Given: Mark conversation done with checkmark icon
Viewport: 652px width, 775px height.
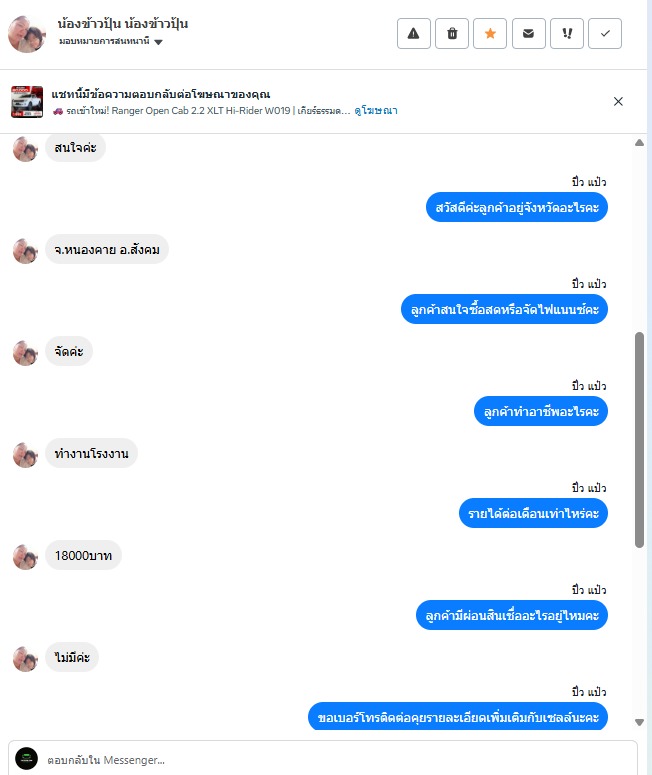Looking at the screenshot, I should pyautogui.click(x=605, y=34).
